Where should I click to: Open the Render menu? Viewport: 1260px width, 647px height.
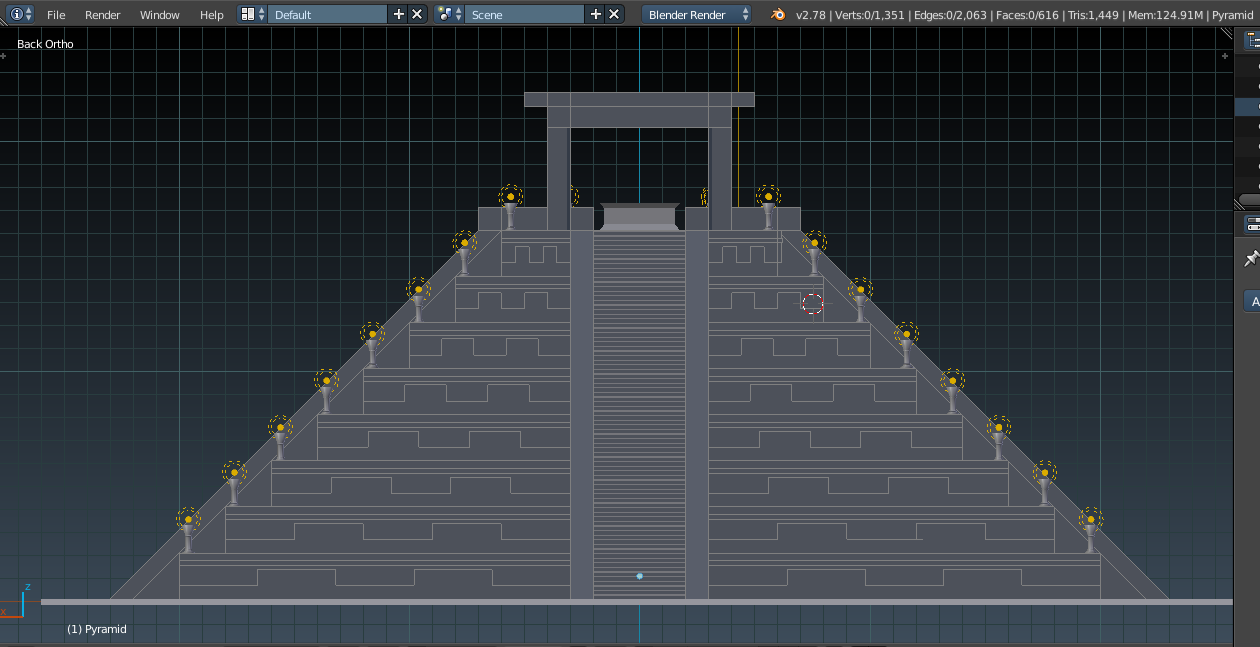tap(102, 15)
